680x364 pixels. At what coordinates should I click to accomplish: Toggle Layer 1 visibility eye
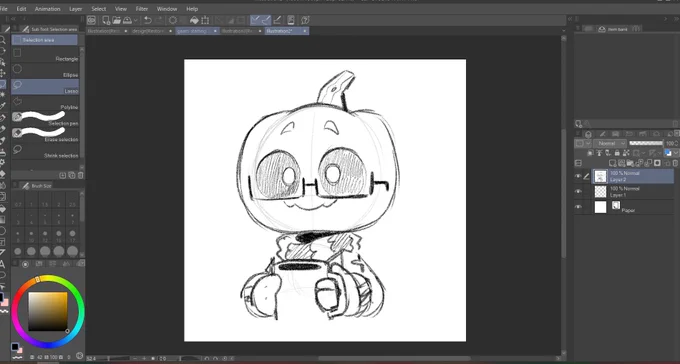[578, 191]
